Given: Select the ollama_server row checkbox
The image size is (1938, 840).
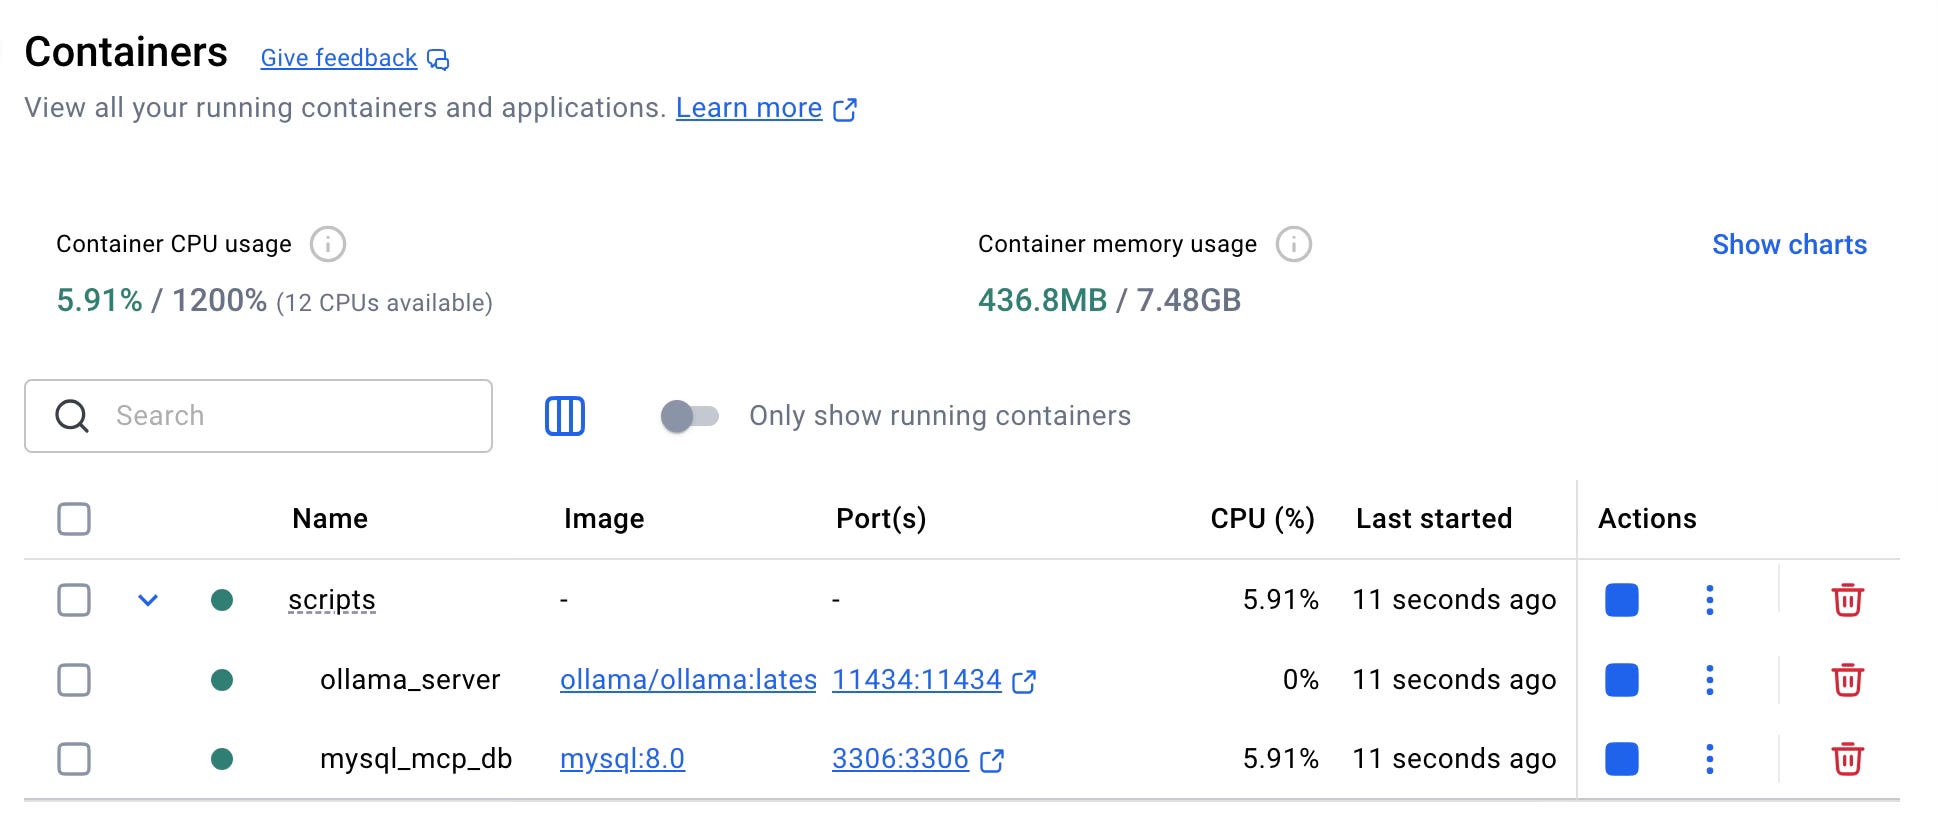Looking at the screenshot, I should (74, 680).
